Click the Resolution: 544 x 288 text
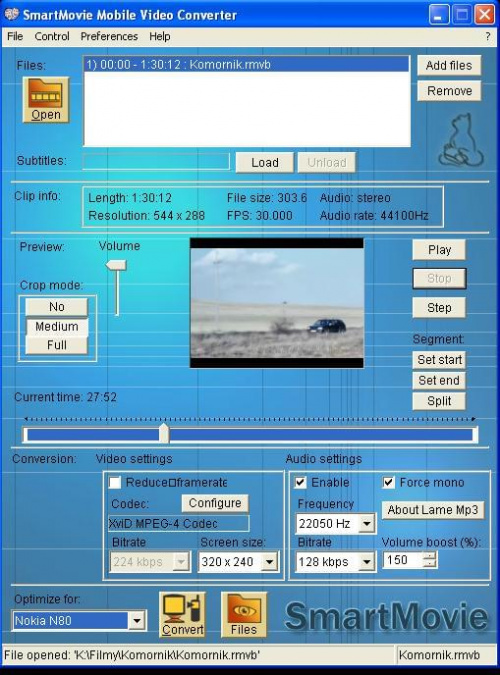Image resolution: width=500 pixels, height=675 pixels. (147, 216)
